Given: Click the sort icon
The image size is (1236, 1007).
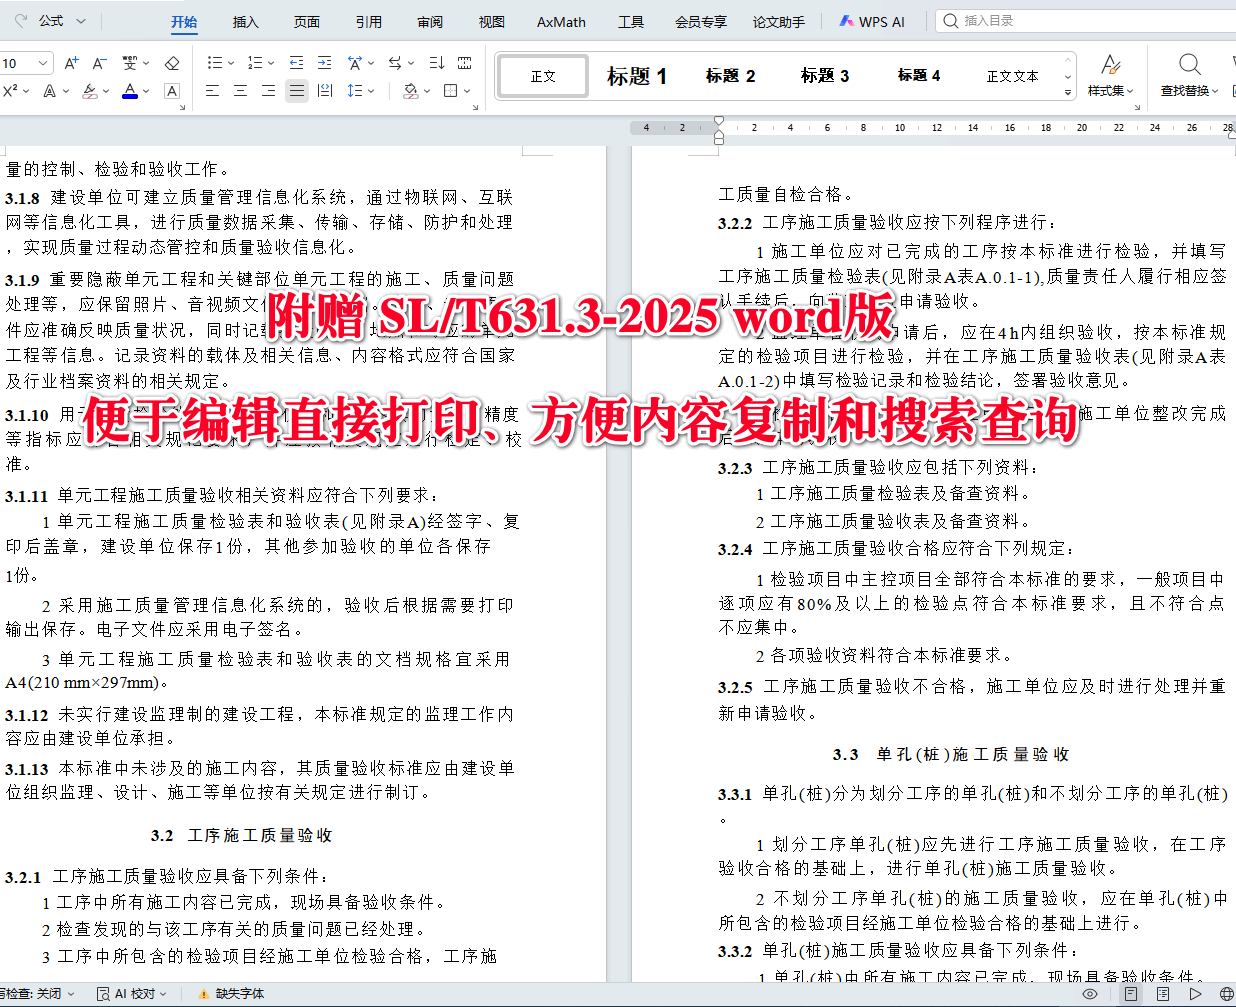Looking at the screenshot, I should (437, 63).
